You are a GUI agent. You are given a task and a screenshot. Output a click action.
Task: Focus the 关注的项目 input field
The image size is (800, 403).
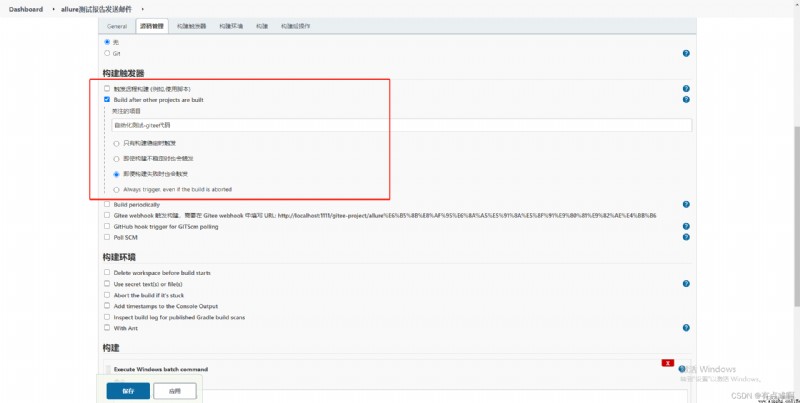pyautogui.click(x=402, y=125)
